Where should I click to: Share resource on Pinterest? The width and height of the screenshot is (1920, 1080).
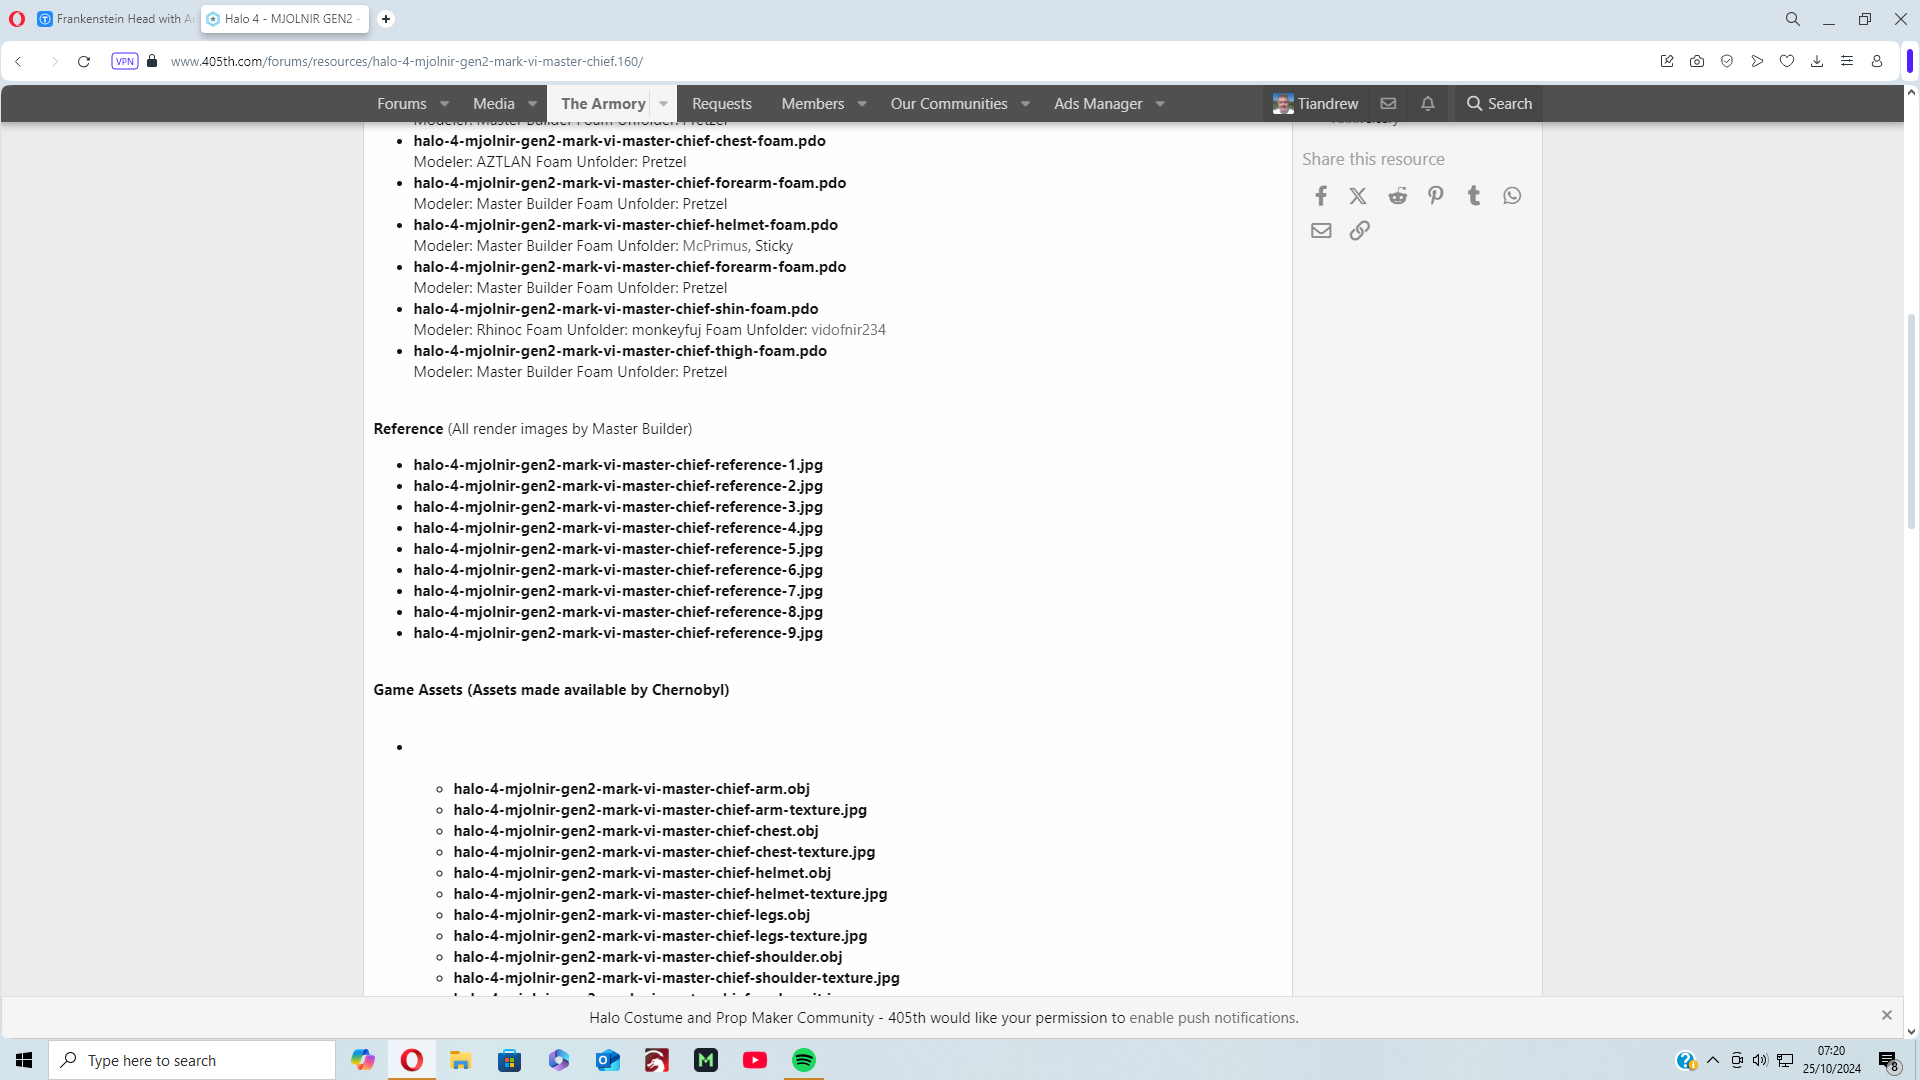tap(1435, 196)
